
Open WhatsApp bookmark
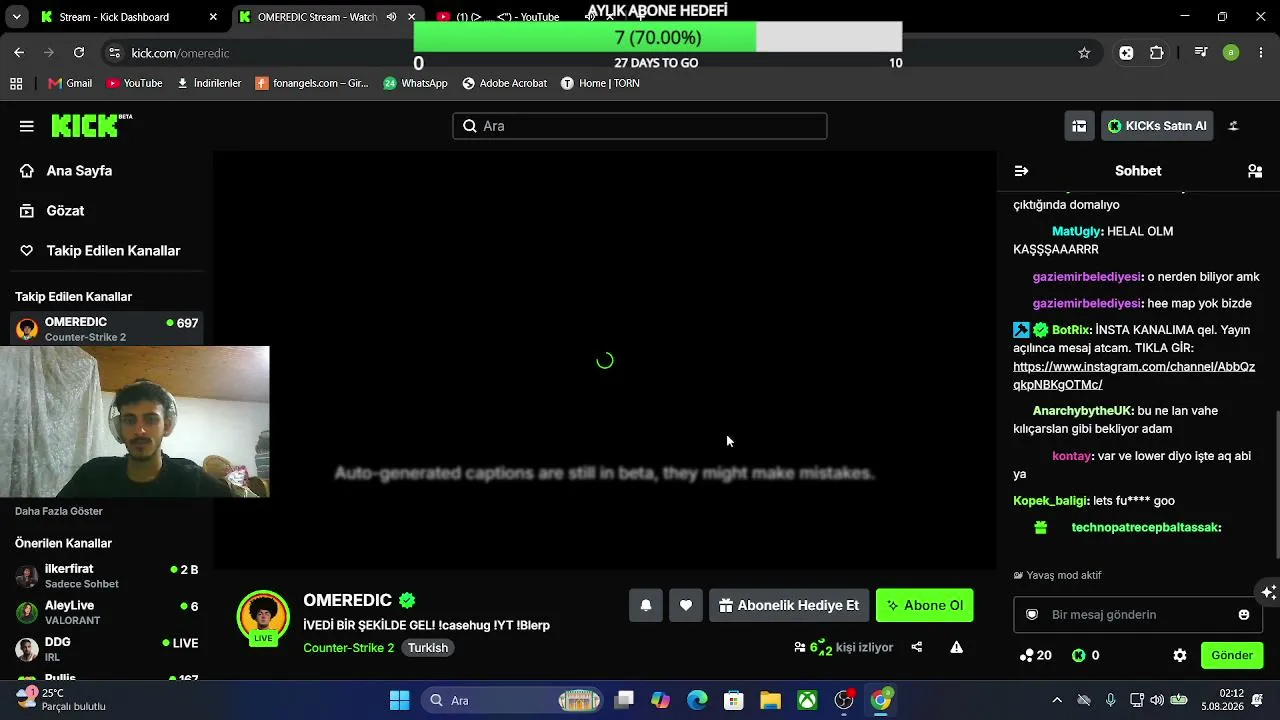click(x=415, y=83)
